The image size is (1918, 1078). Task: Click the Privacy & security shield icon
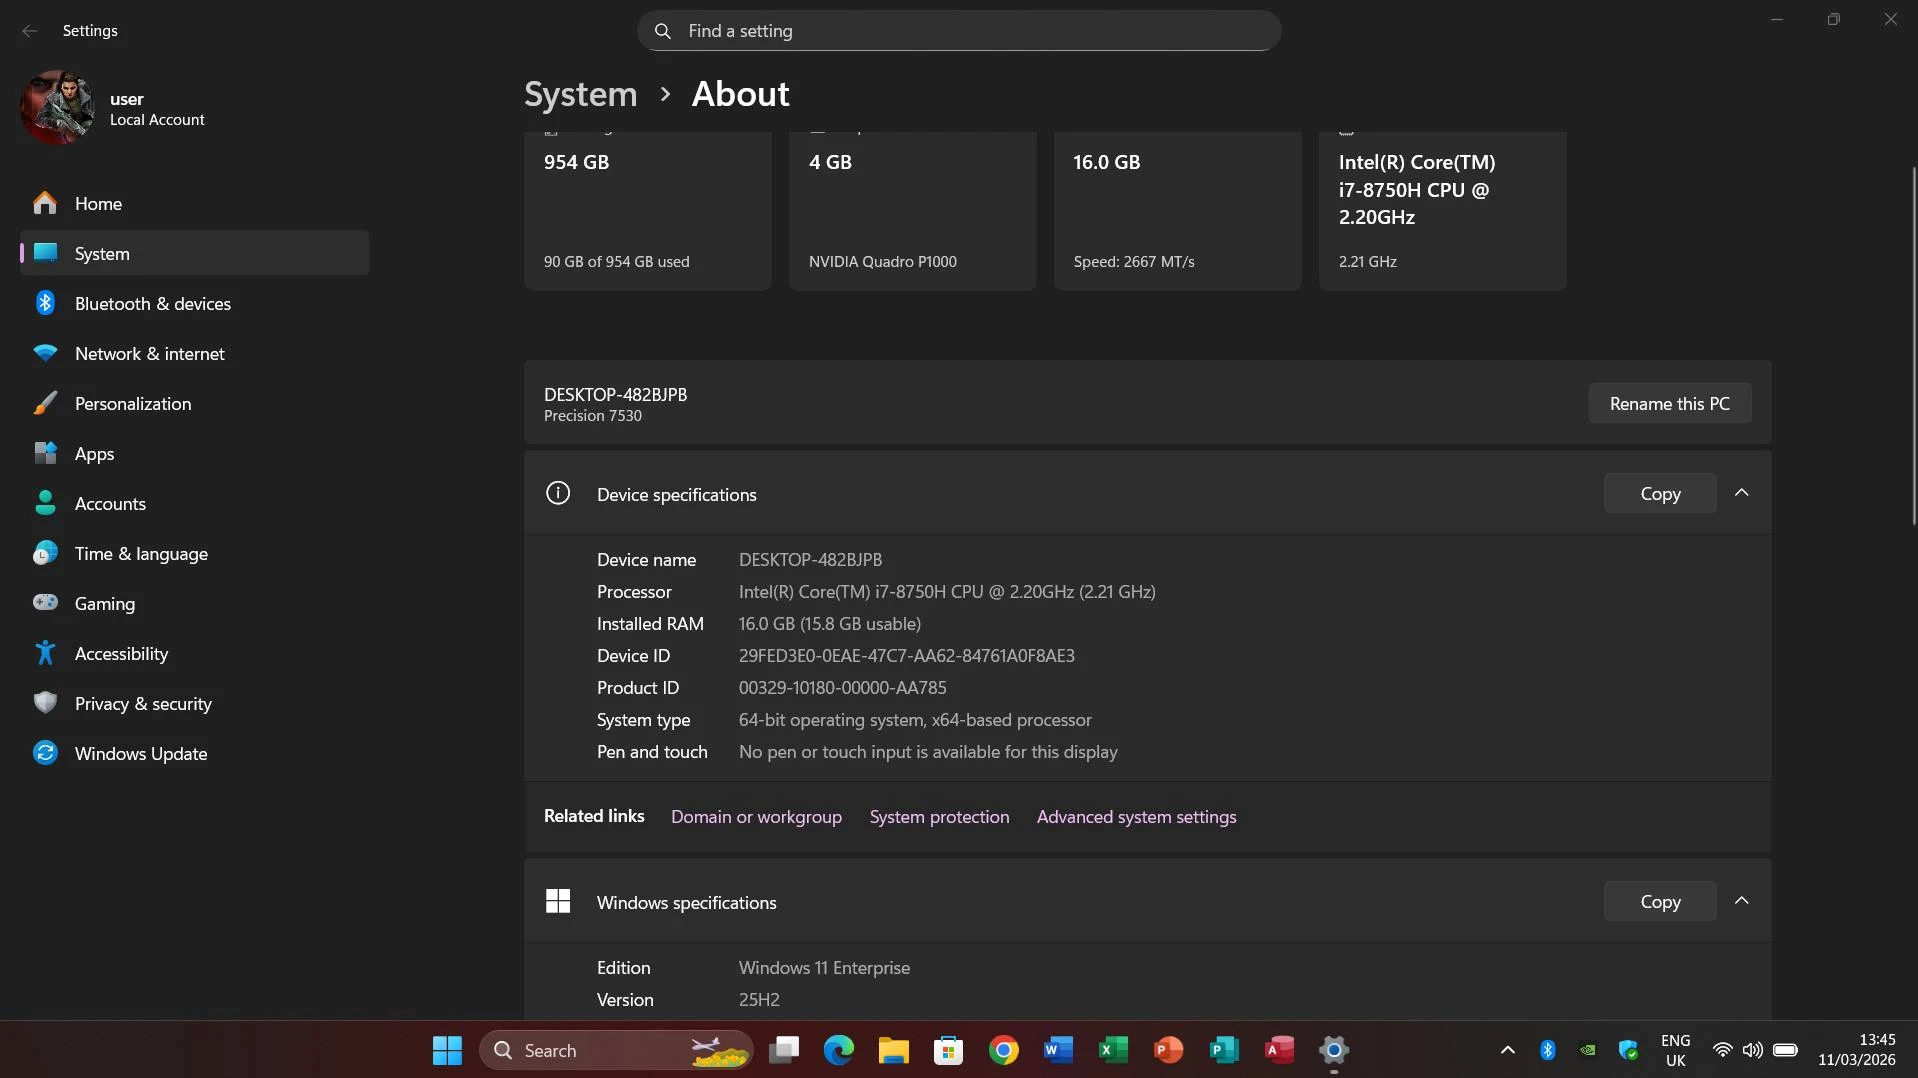tap(45, 703)
